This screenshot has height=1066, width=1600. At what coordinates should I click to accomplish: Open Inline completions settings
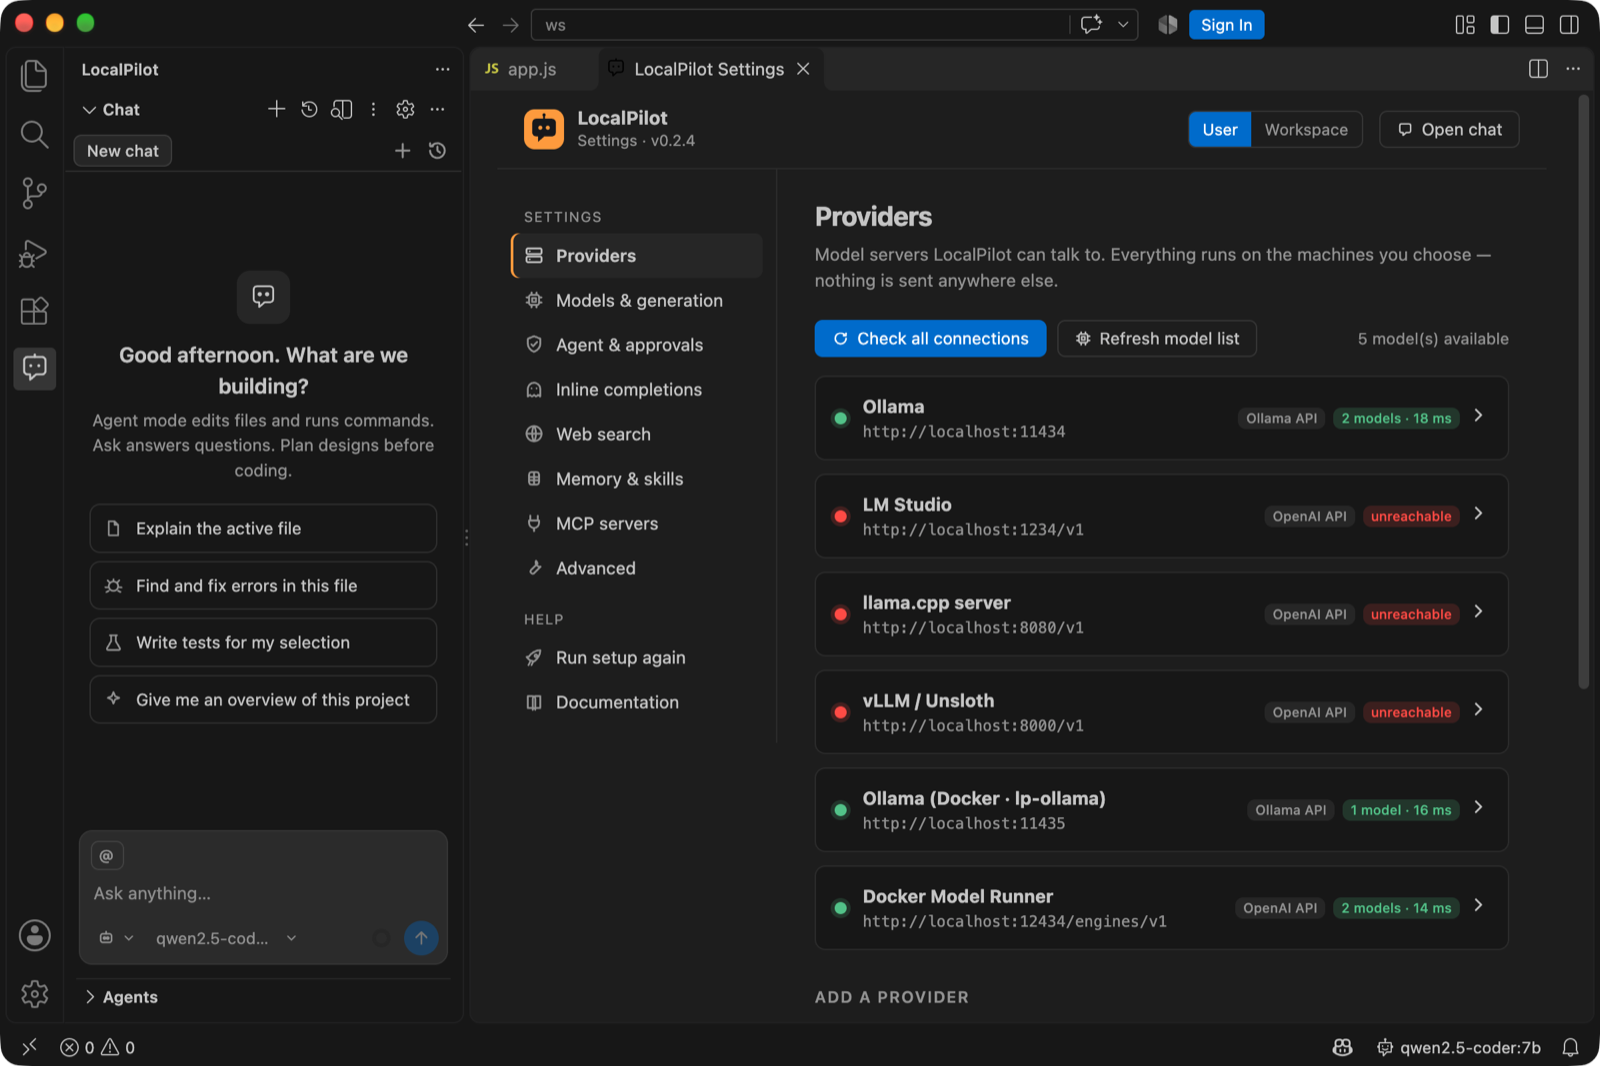click(x=637, y=390)
